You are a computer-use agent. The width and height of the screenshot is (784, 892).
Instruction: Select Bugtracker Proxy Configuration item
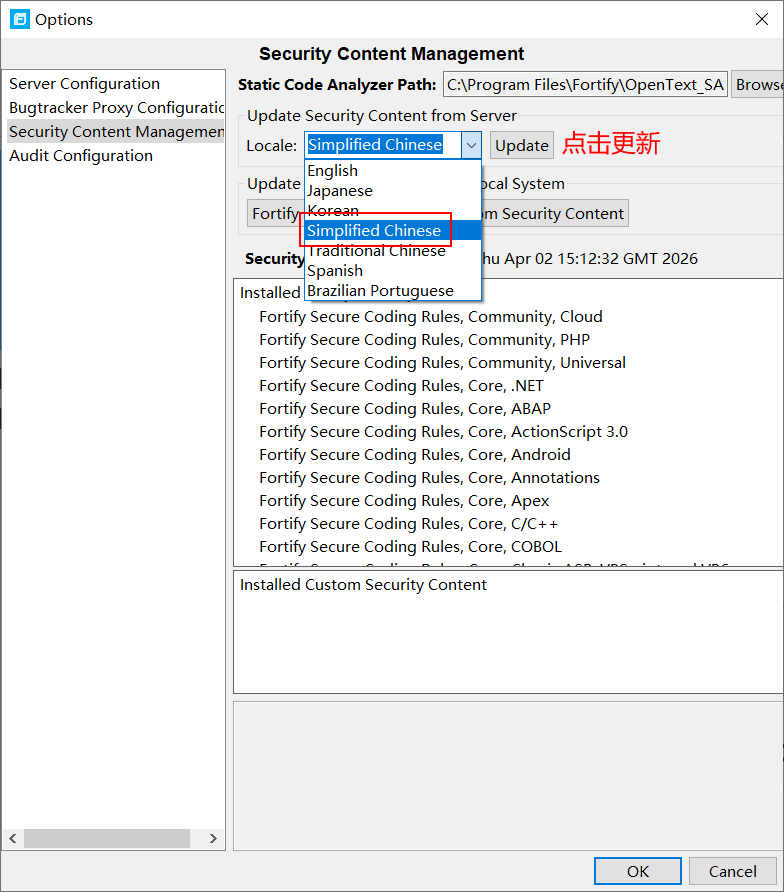116,108
